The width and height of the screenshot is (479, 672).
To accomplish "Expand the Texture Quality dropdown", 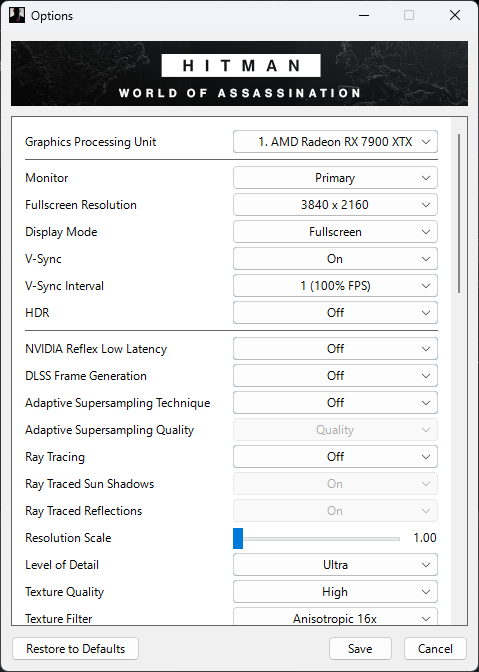I will 335,592.
